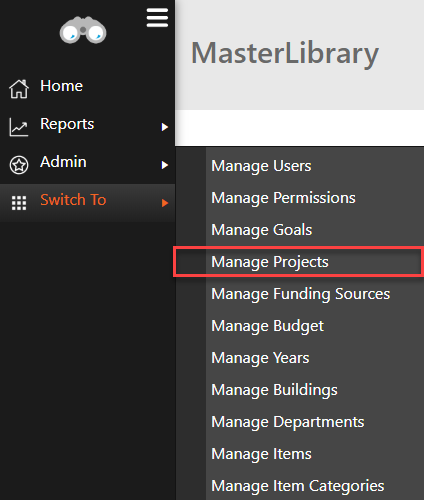
Task: Open Manage Users
Action: click(x=261, y=166)
